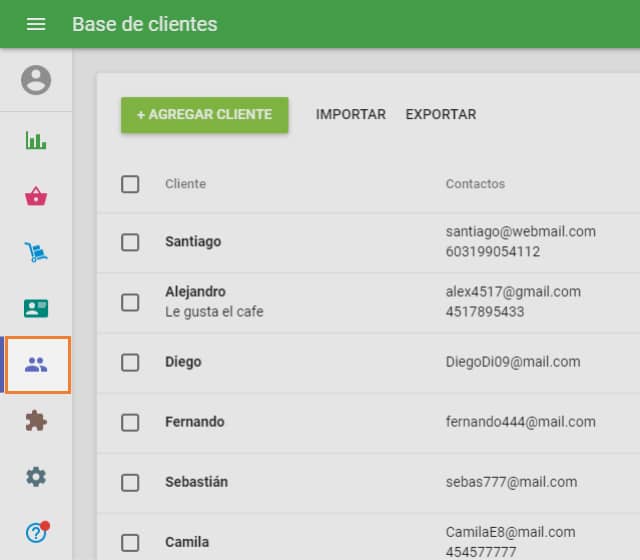Open the settings gear icon
The width and height of the screenshot is (640, 560).
(x=36, y=476)
